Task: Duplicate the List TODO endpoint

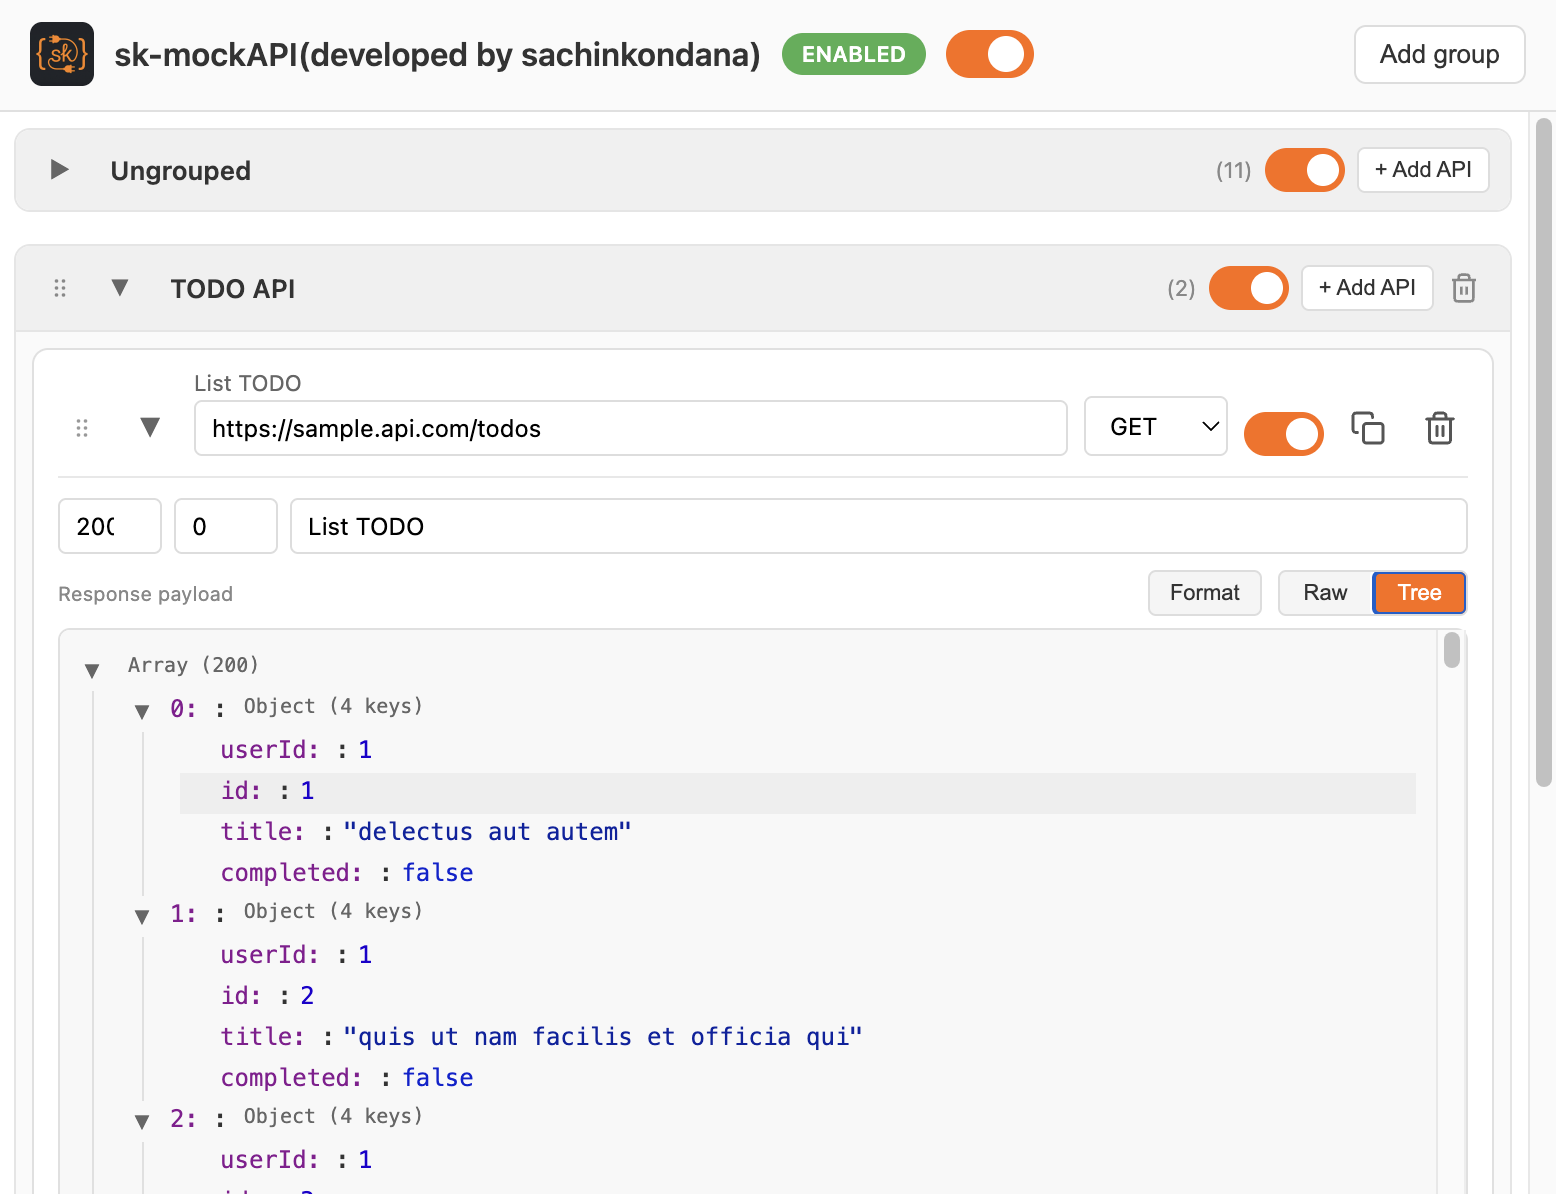Action: [x=1368, y=428]
